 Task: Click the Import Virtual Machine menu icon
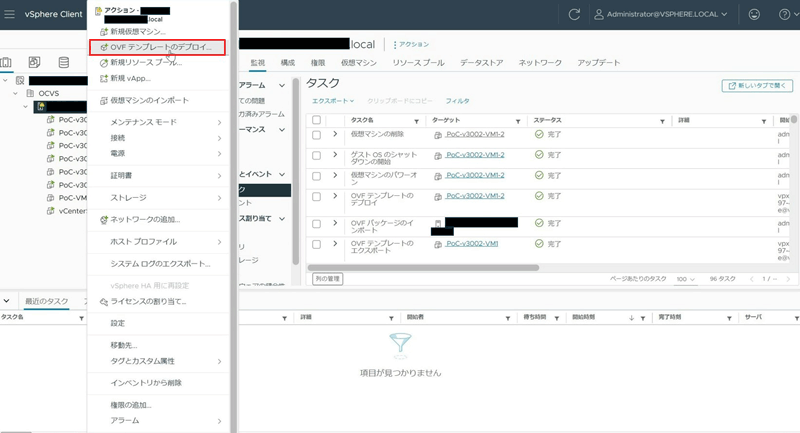point(104,100)
